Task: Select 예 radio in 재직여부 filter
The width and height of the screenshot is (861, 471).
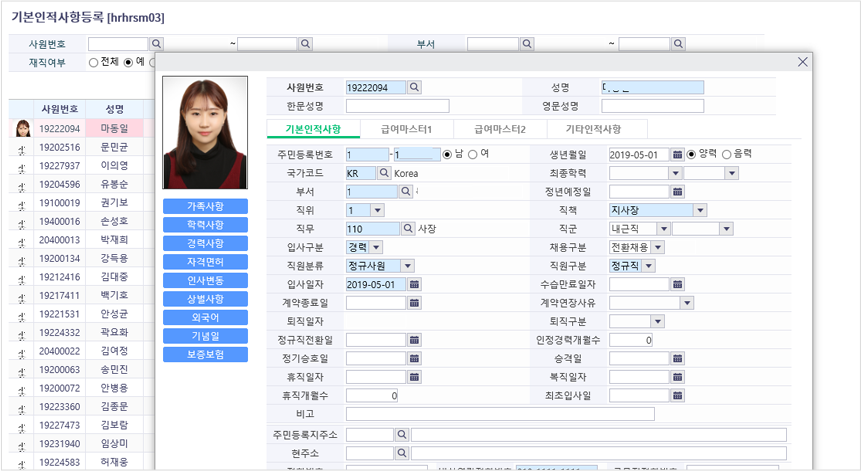Action: point(128,63)
